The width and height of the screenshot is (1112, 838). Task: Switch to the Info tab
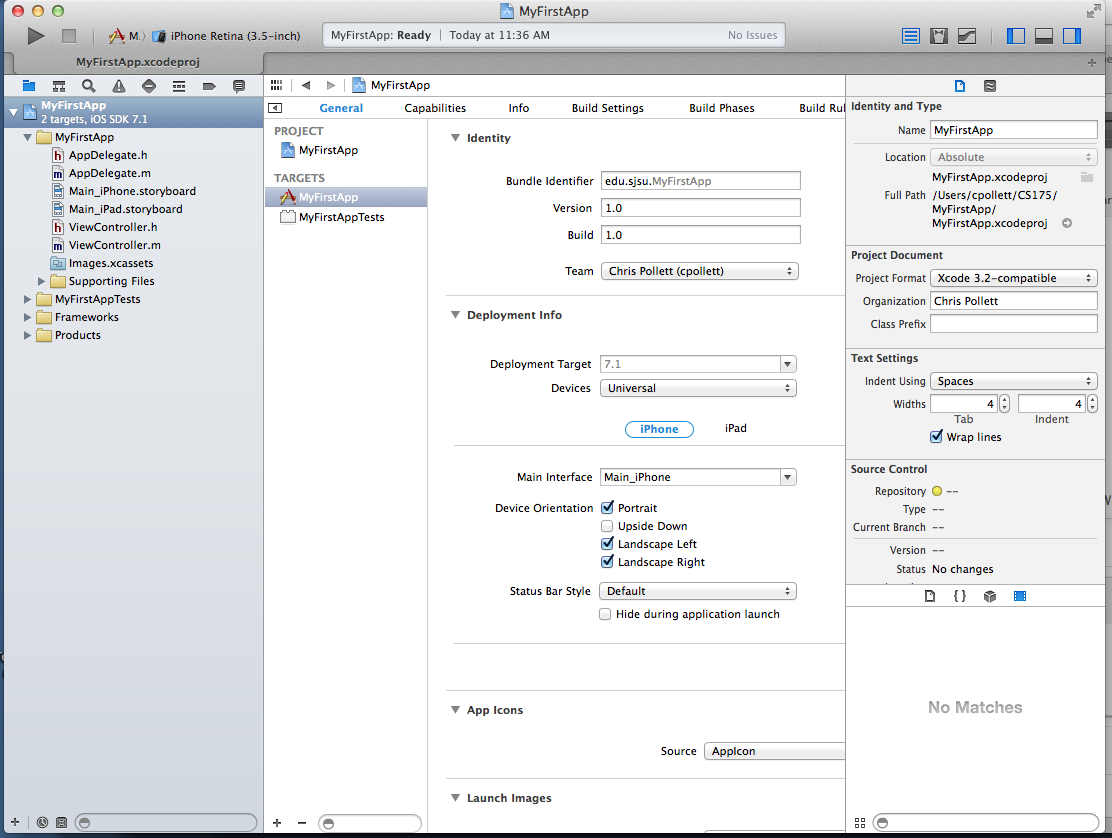pyautogui.click(x=518, y=108)
